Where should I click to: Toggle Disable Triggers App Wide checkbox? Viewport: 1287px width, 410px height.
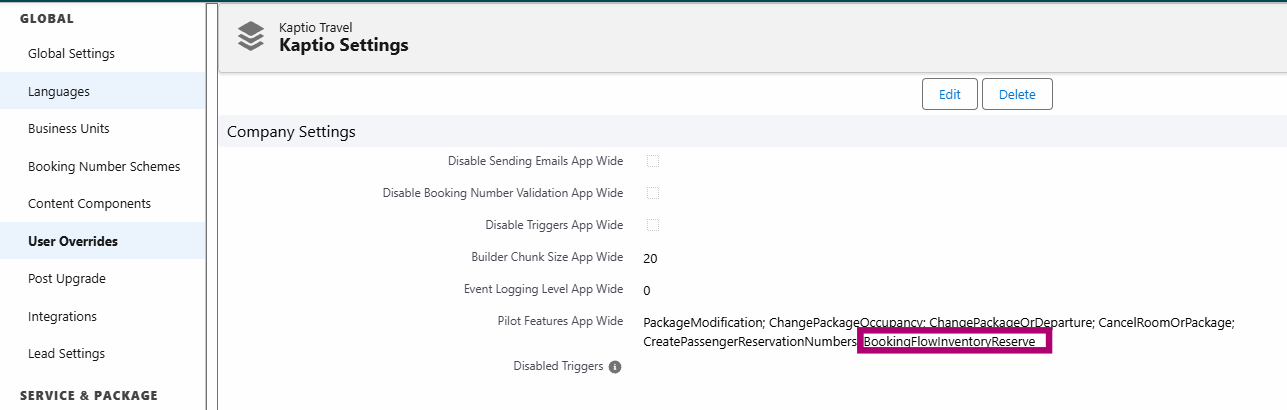point(653,225)
